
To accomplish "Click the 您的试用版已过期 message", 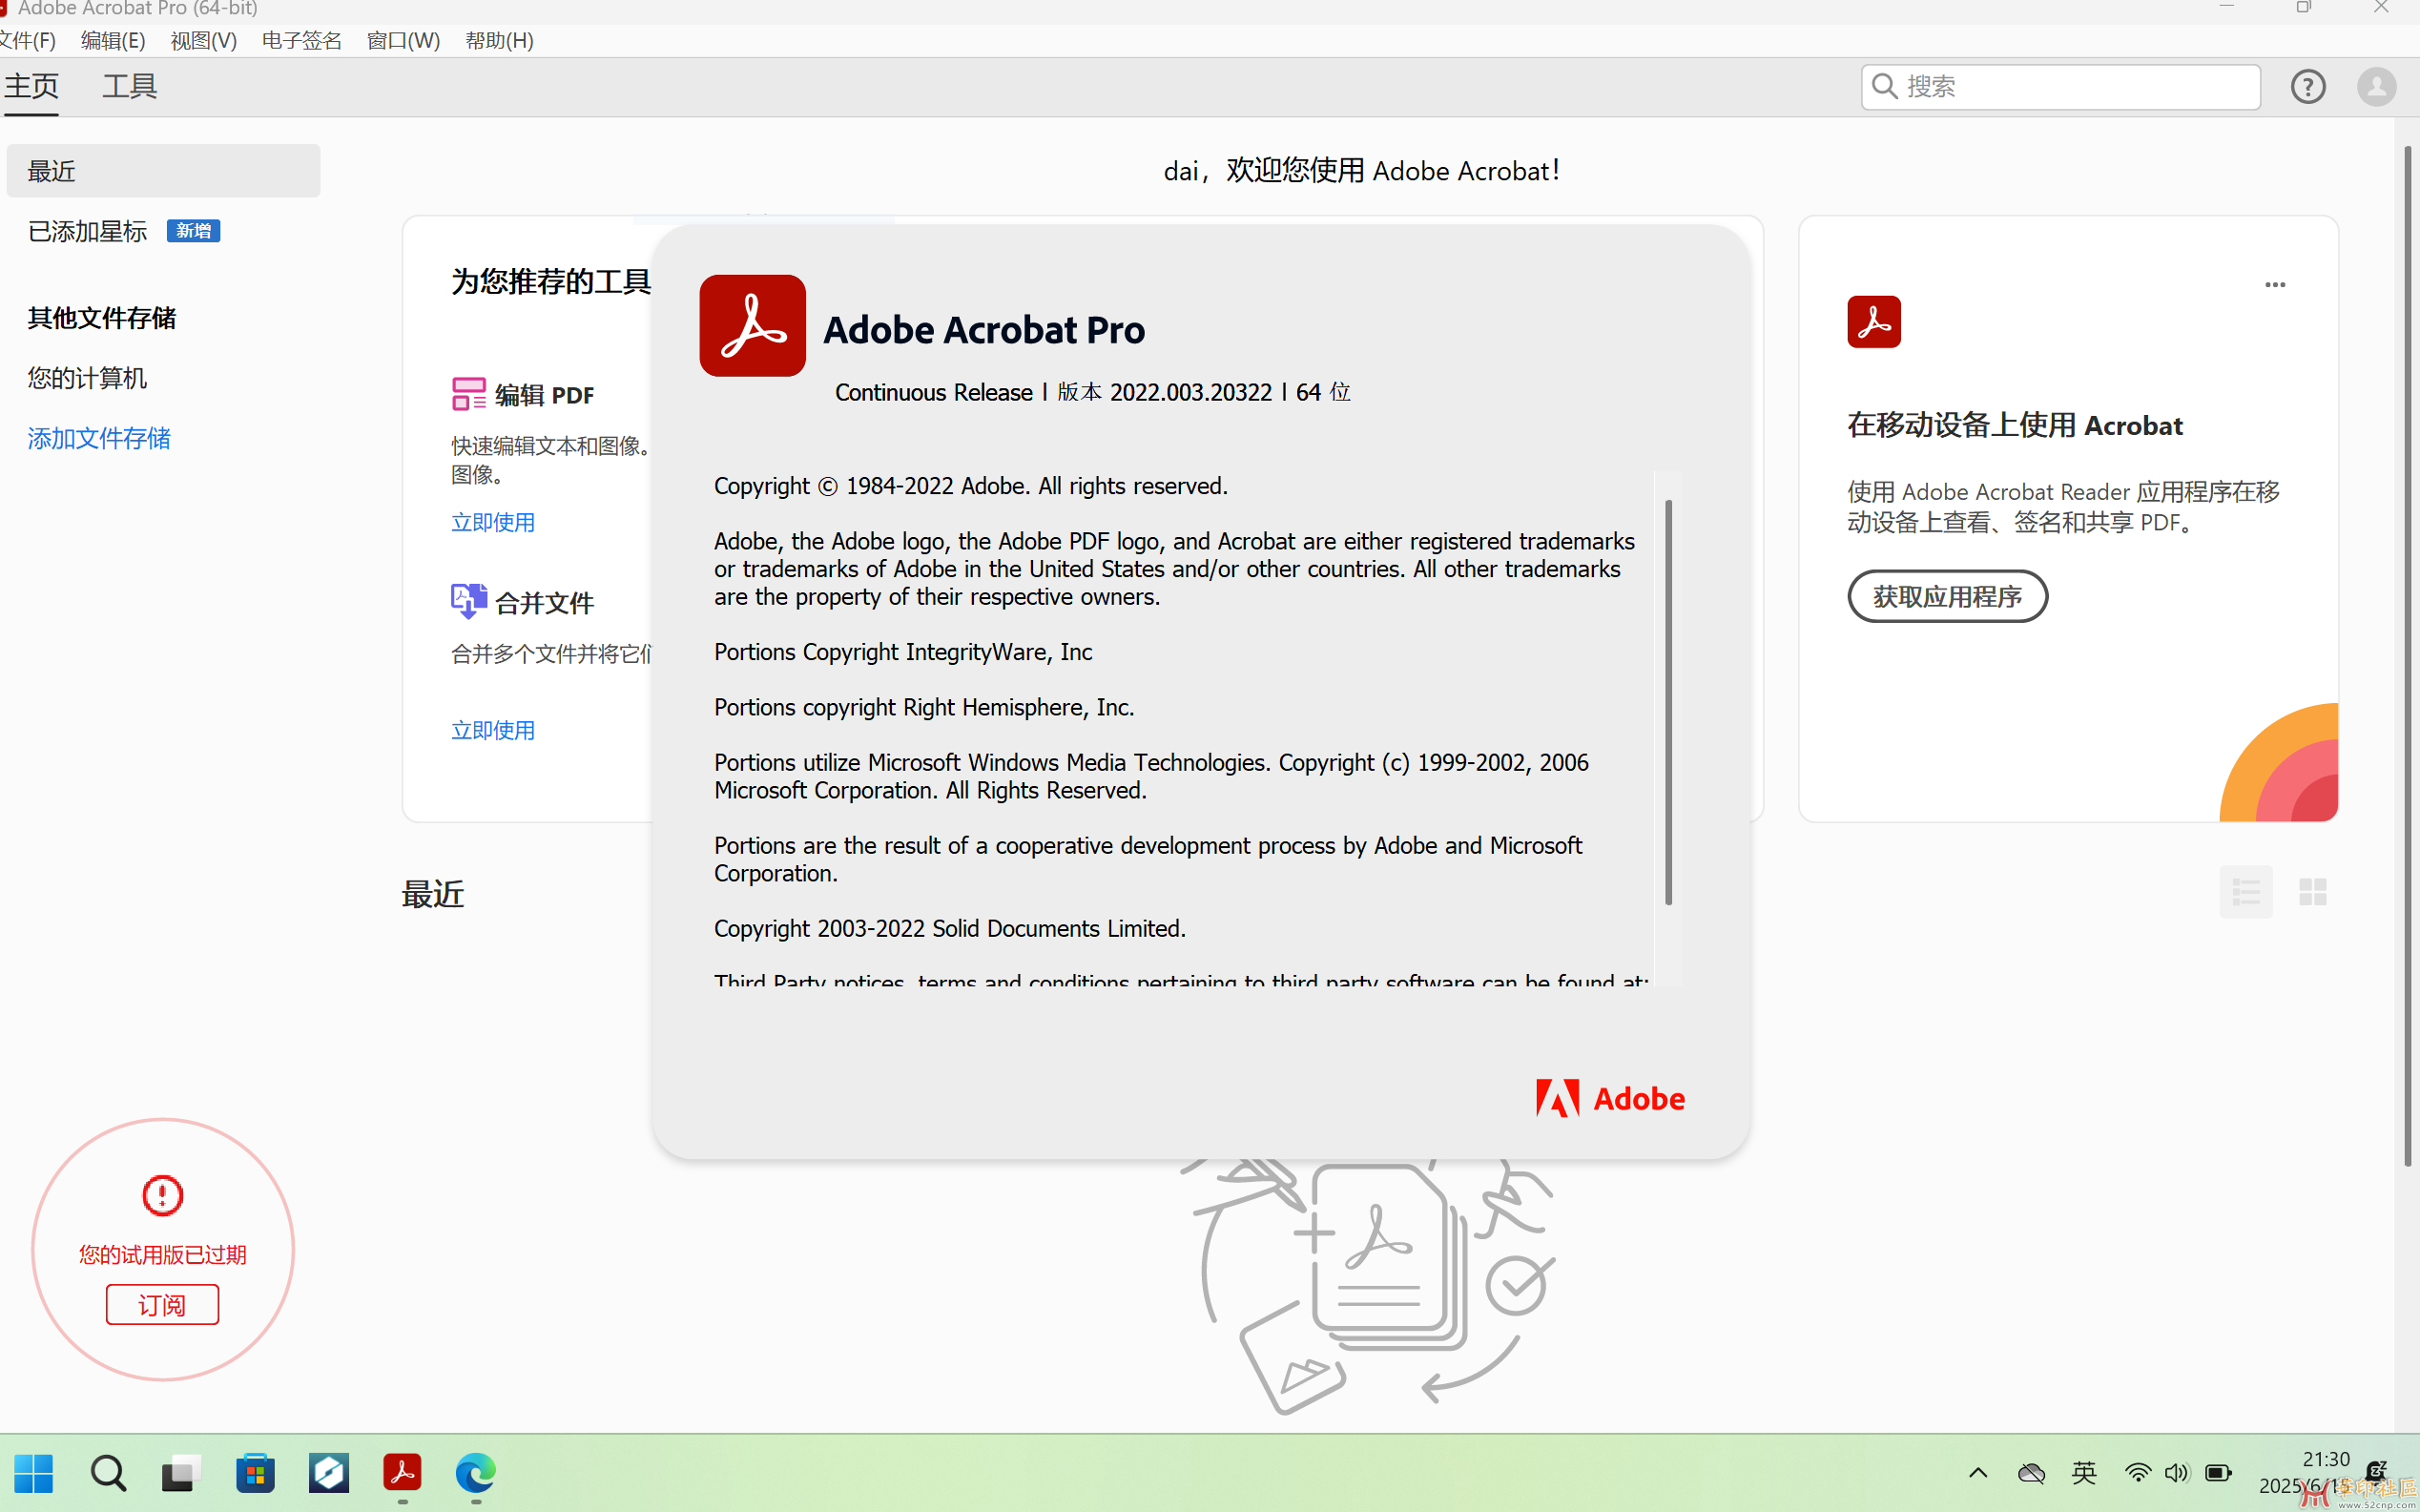I will (162, 1255).
